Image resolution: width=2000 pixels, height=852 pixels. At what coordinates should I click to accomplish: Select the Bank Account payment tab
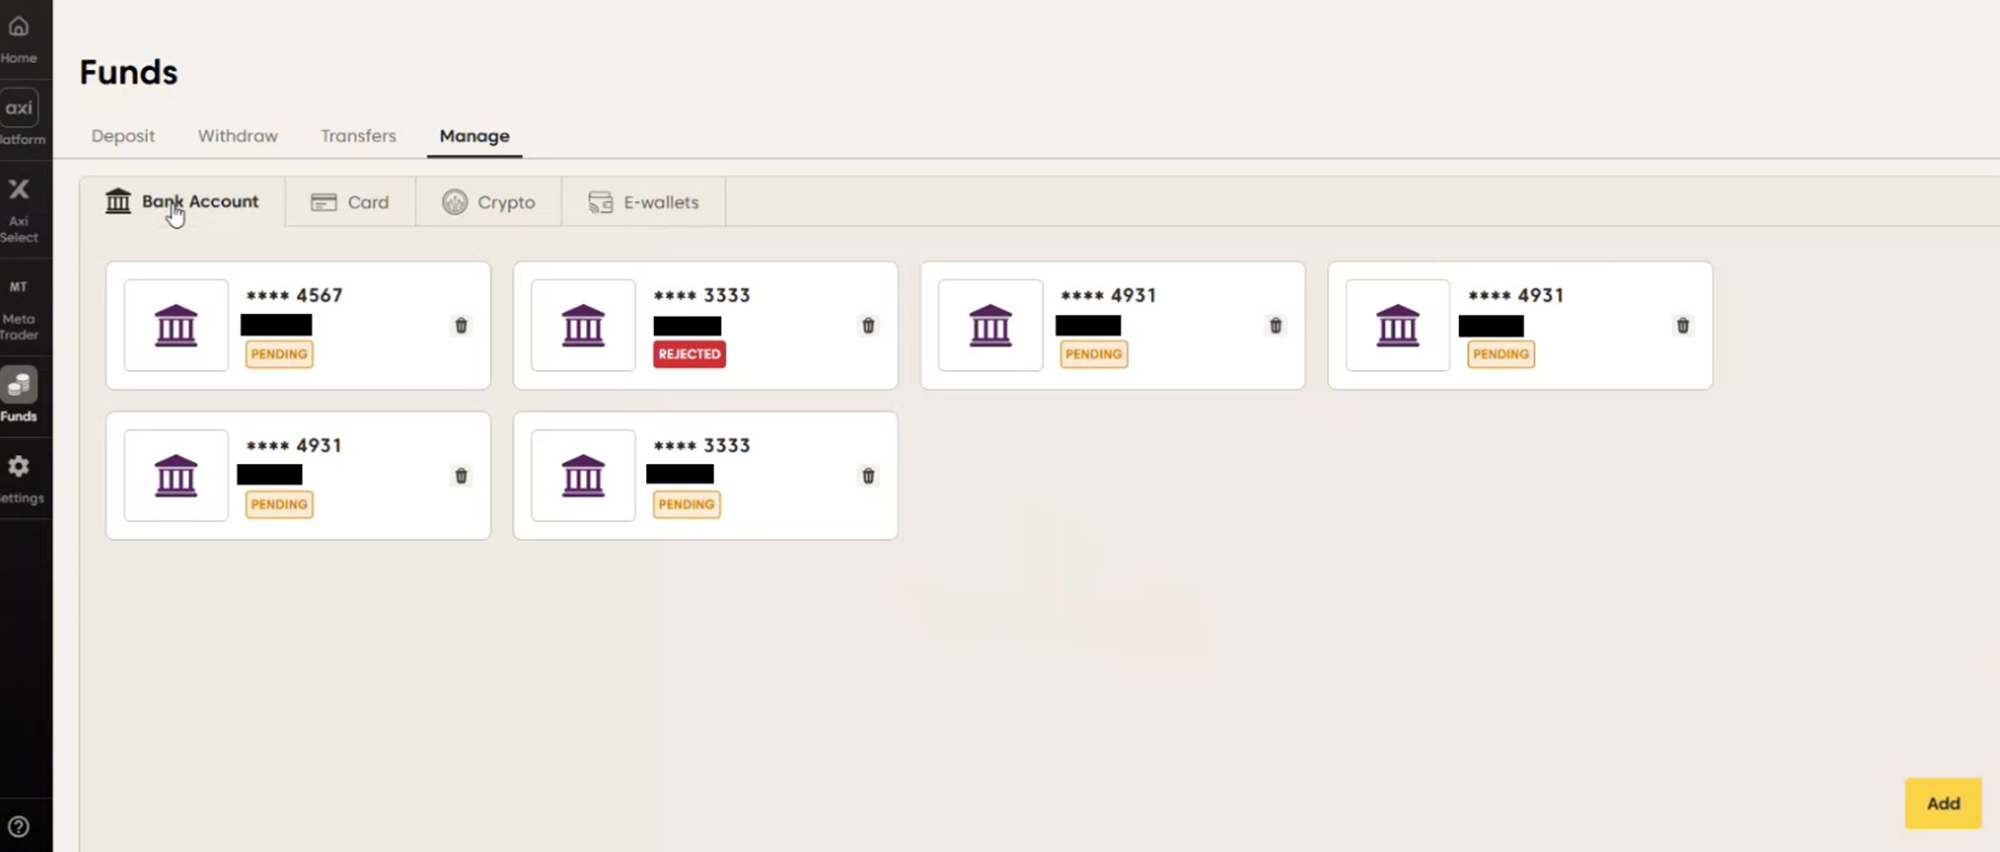[x=183, y=202]
